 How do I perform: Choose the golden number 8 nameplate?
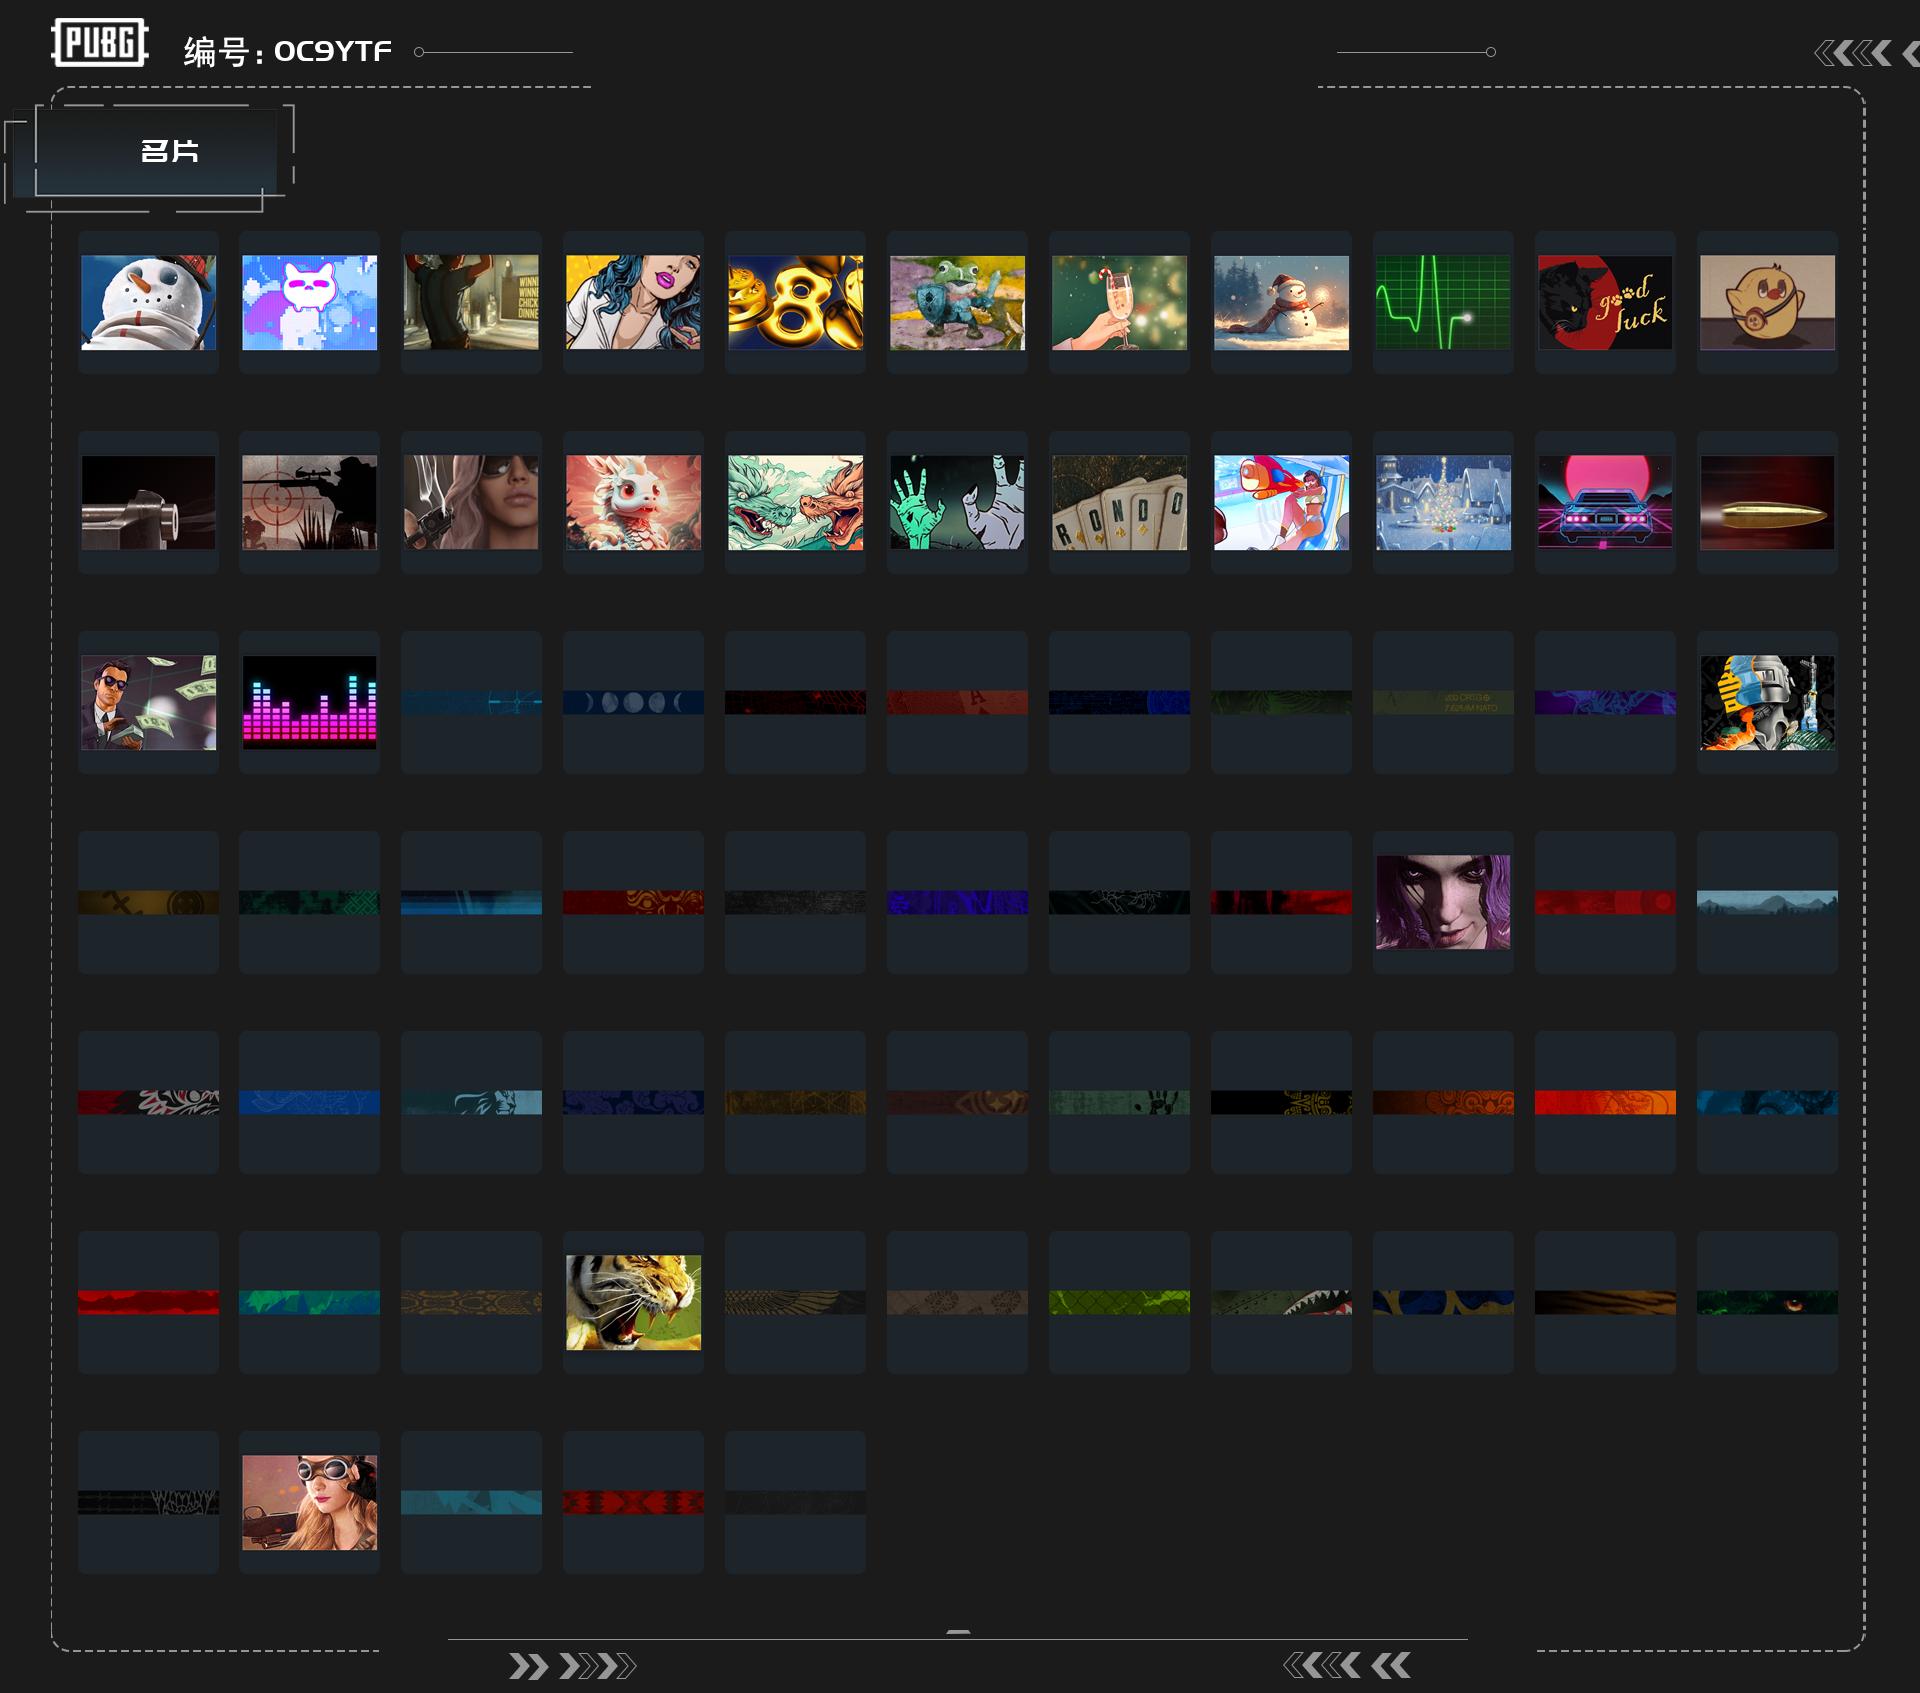tap(795, 302)
